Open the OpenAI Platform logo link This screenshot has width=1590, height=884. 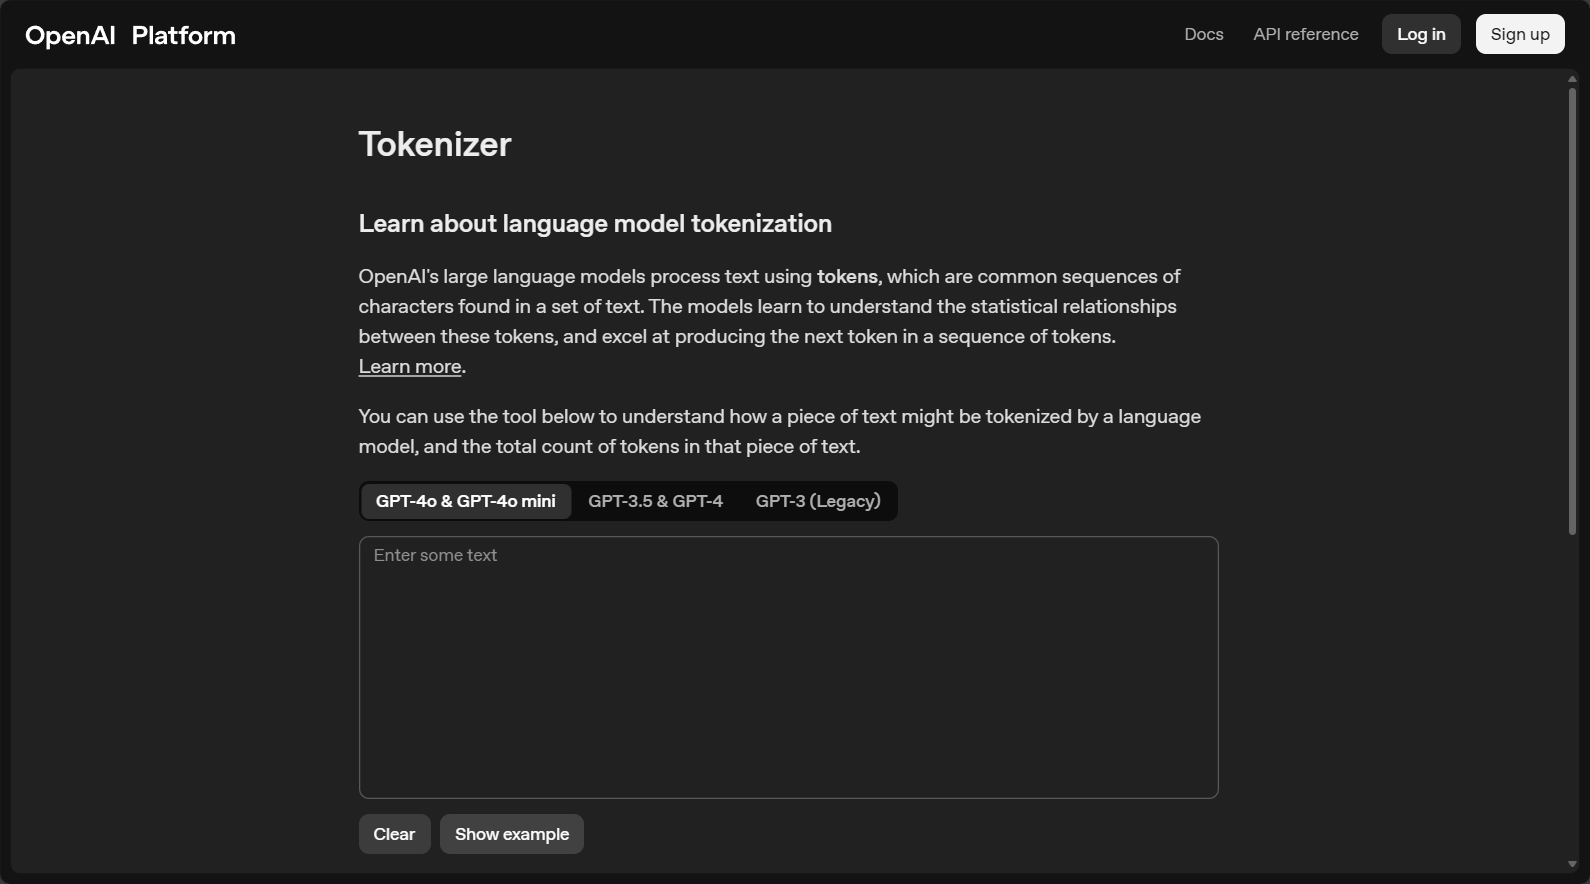coord(130,35)
